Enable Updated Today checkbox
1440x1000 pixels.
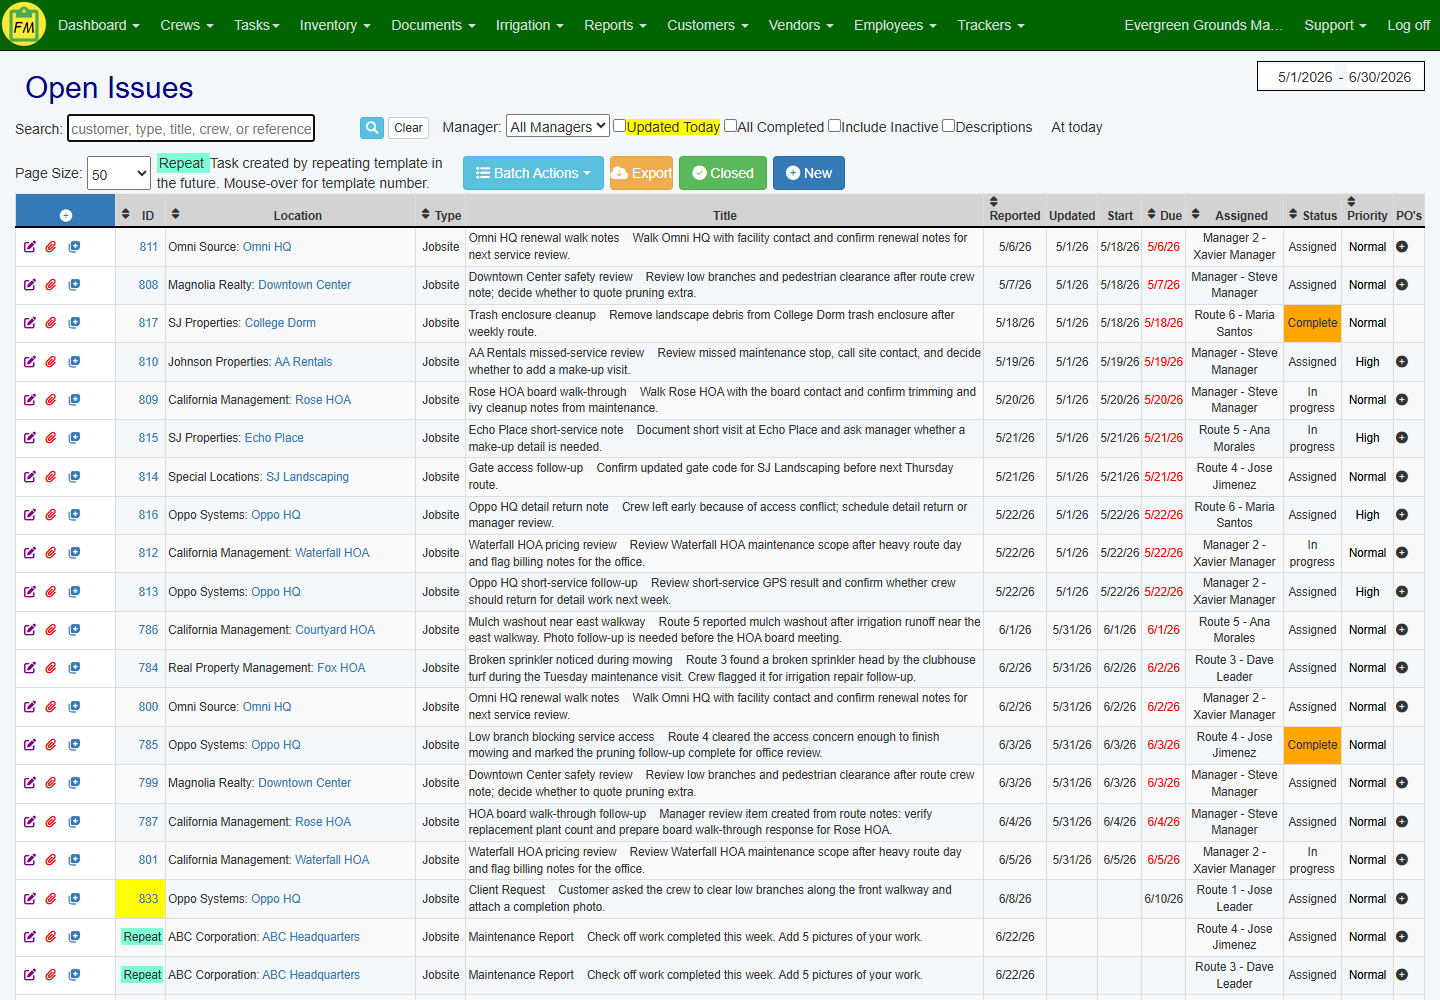tap(619, 126)
